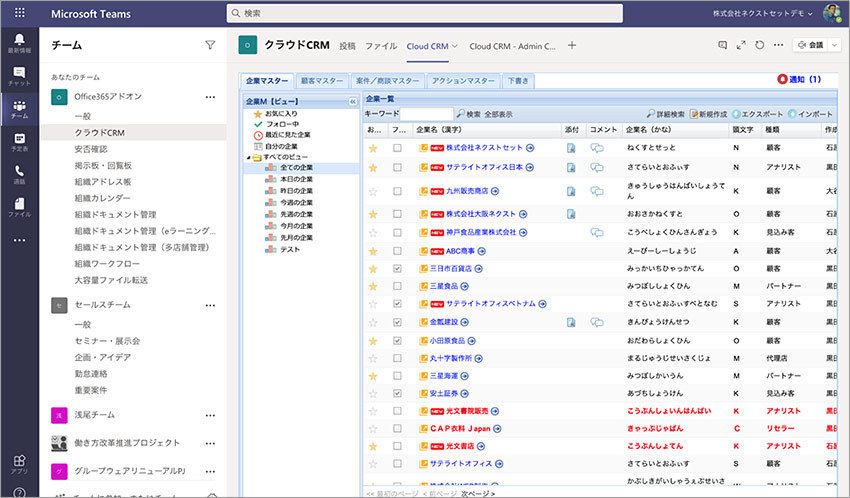Uncheck the follow box for 安土証券
Viewport: 850px width, 498px height.
(x=397, y=393)
